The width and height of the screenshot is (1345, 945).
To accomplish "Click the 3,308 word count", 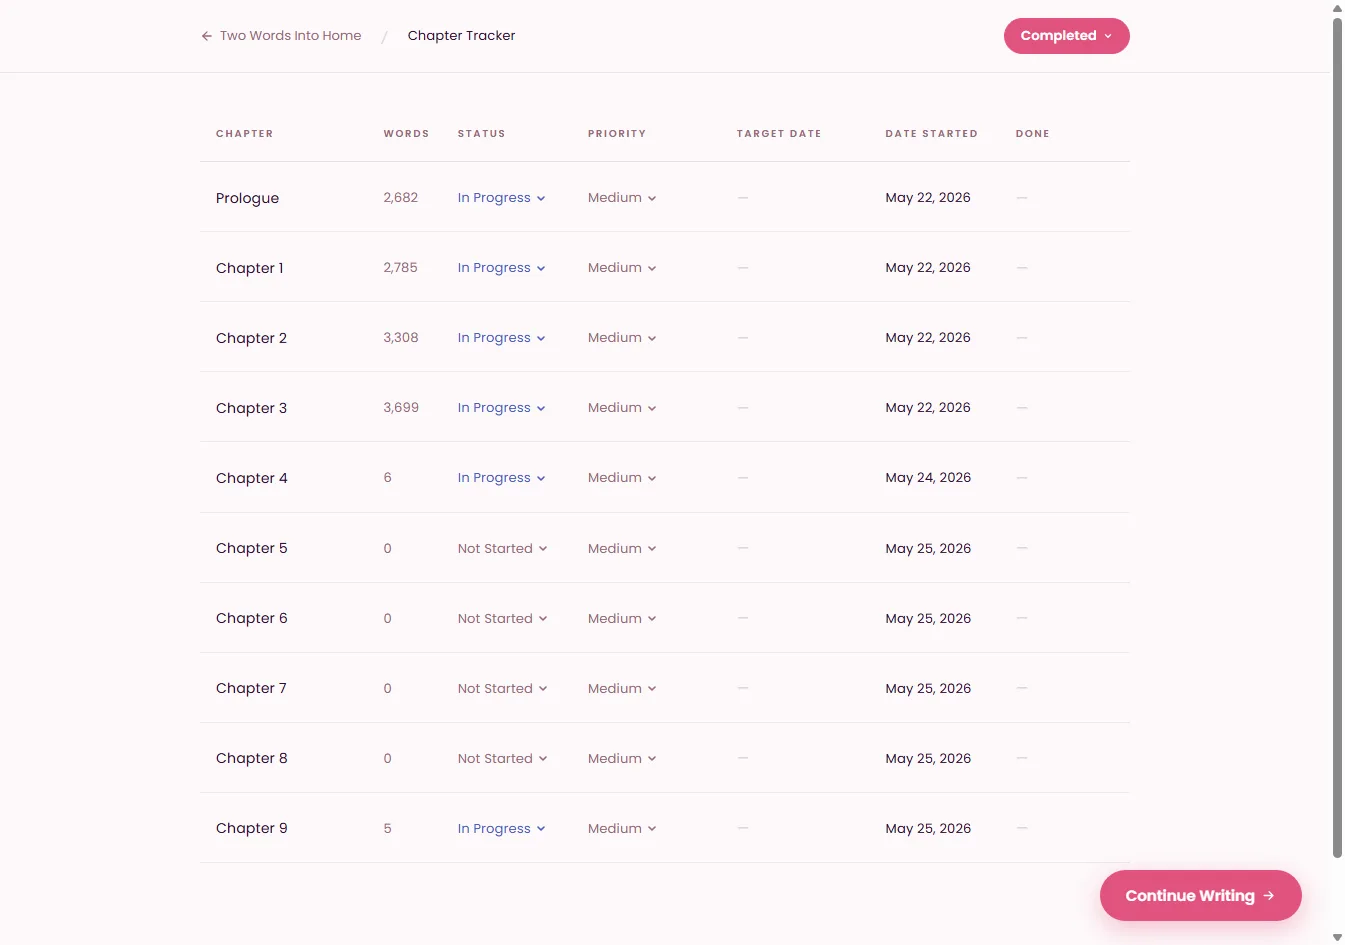I will (400, 338).
